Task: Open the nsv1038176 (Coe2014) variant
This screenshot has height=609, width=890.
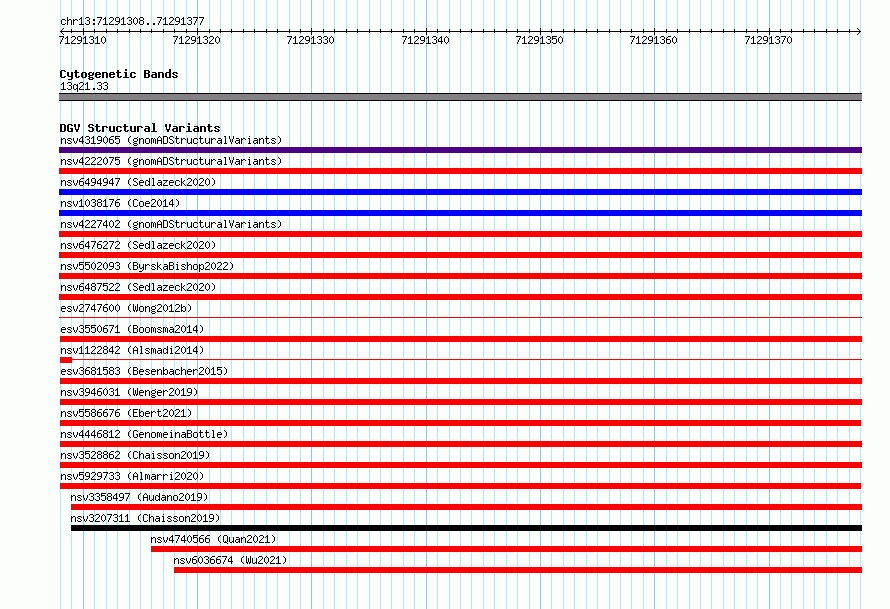Action: point(120,203)
